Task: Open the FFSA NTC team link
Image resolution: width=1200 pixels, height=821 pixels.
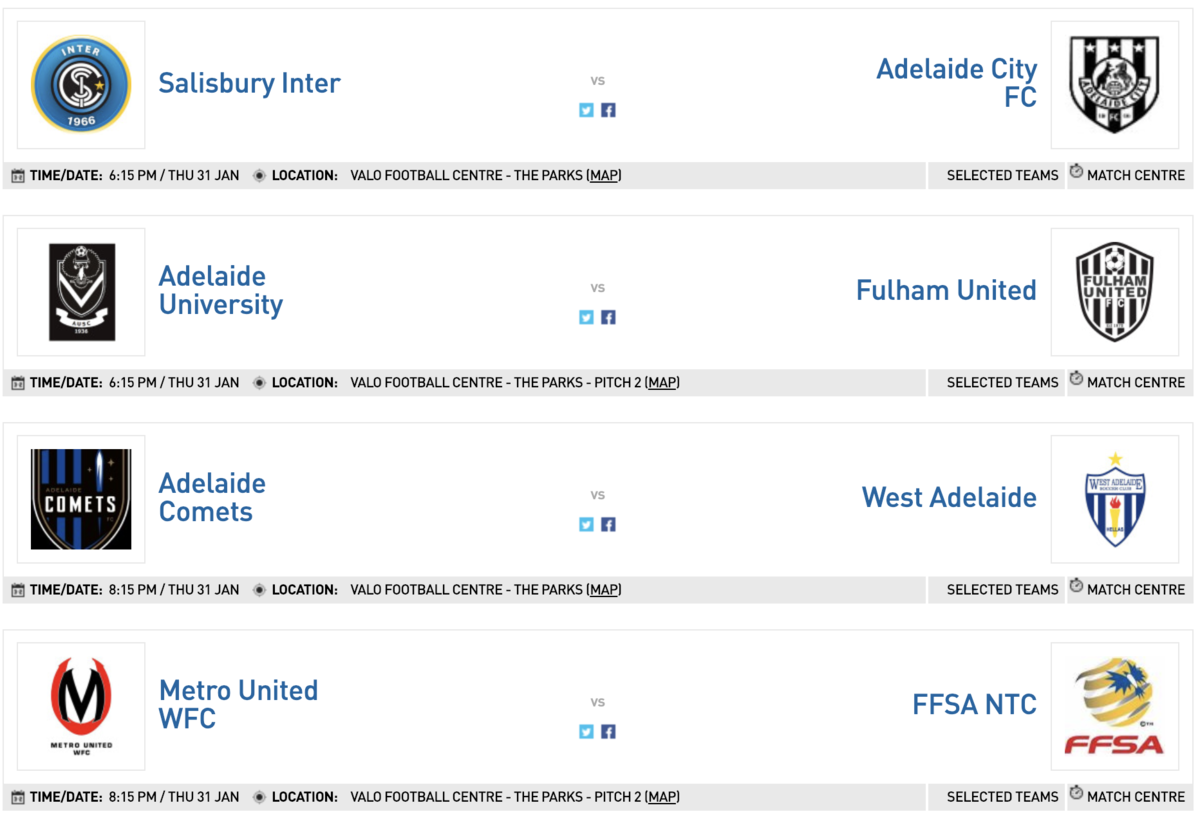Action: pyautogui.click(x=974, y=704)
